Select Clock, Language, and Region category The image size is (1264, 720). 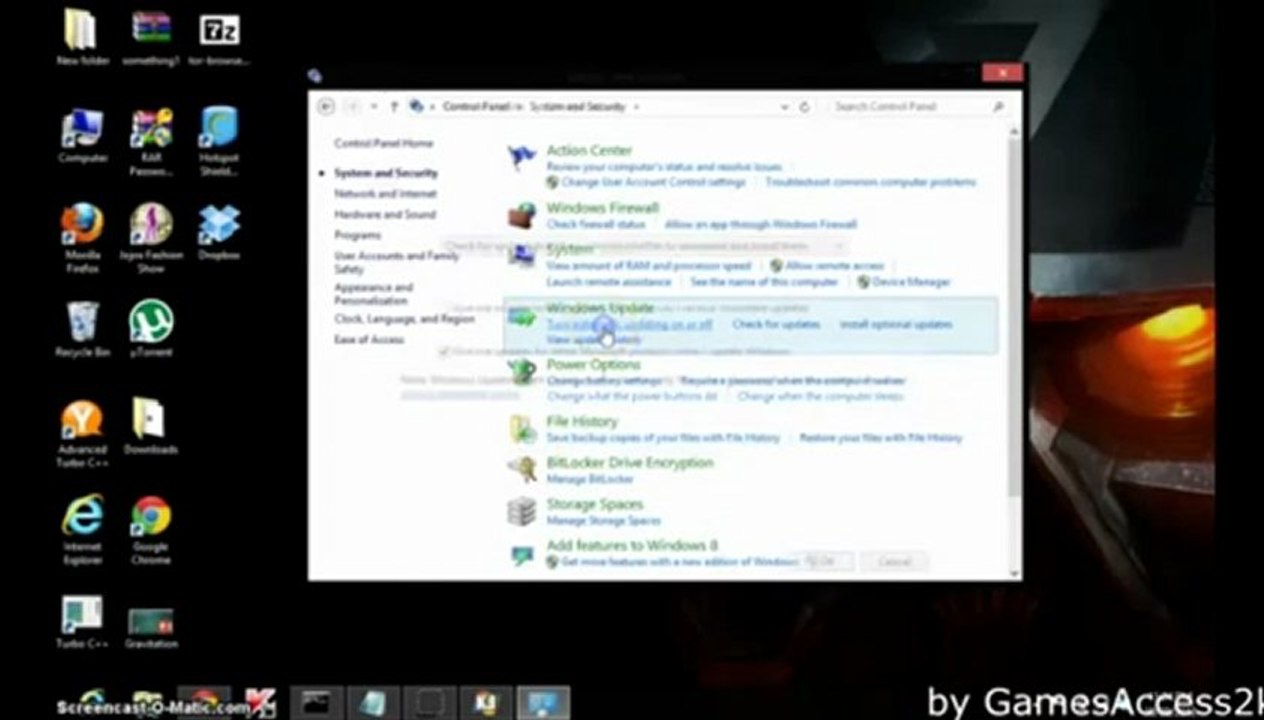404,319
